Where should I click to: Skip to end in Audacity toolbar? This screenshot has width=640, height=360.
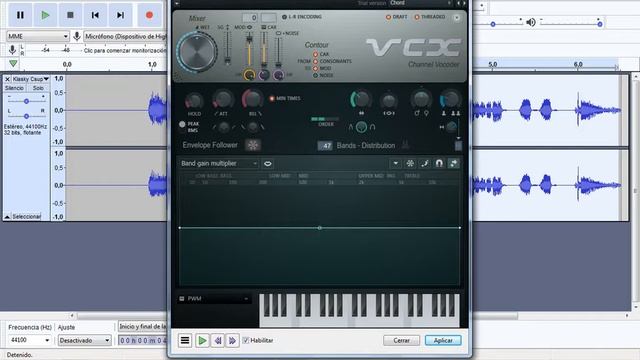click(x=120, y=15)
